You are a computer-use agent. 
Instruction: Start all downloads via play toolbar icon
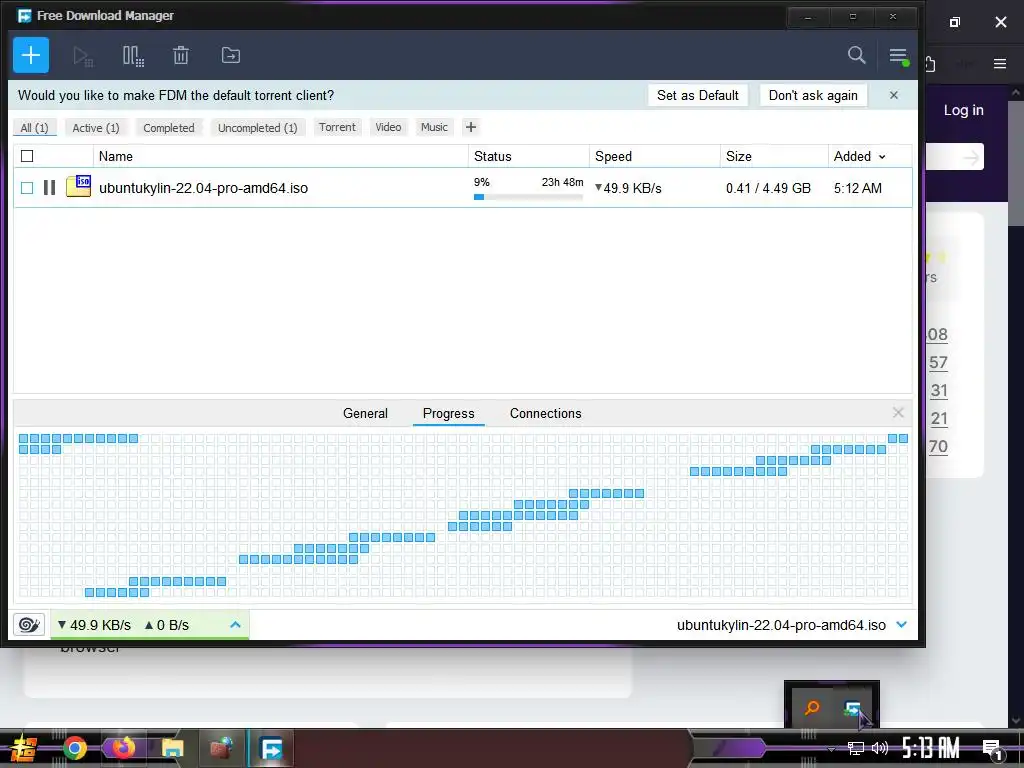point(83,56)
